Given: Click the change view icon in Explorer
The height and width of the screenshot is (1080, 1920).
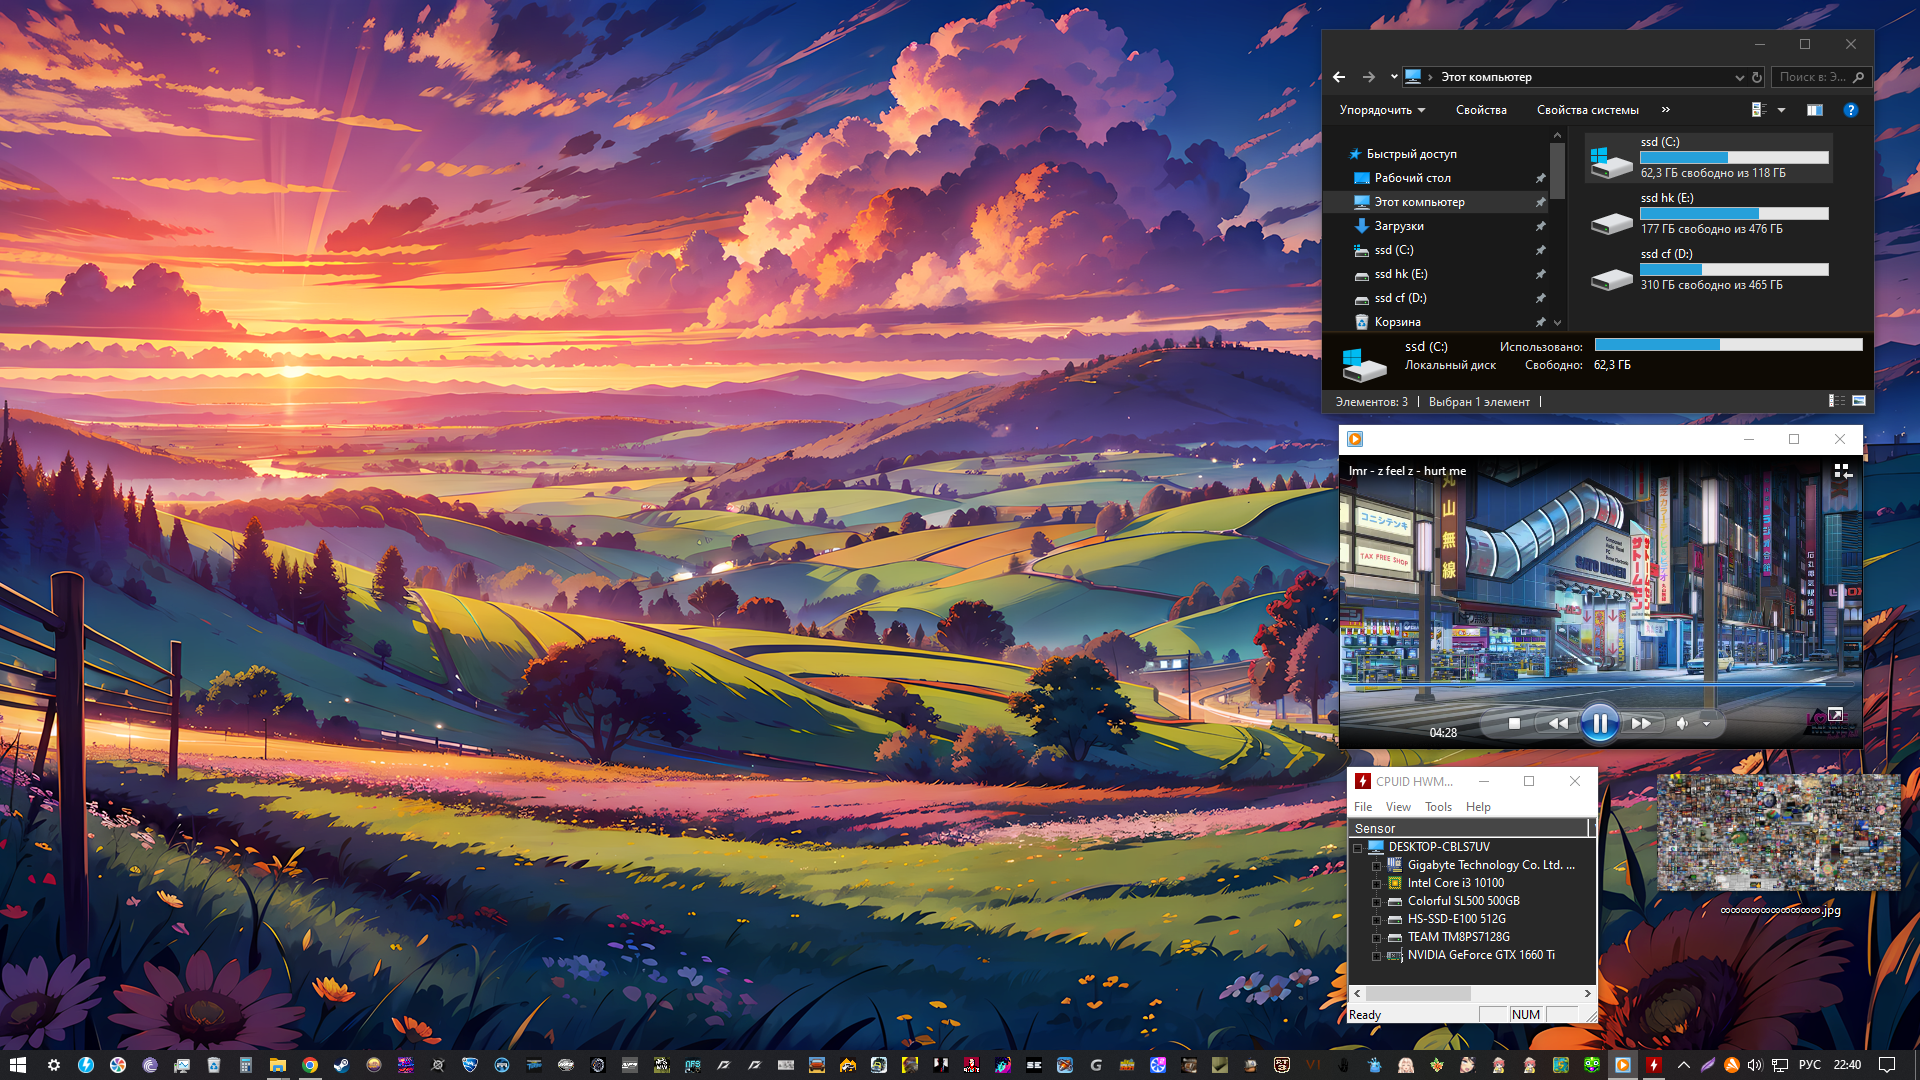Looking at the screenshot, I should [1759, 110].
